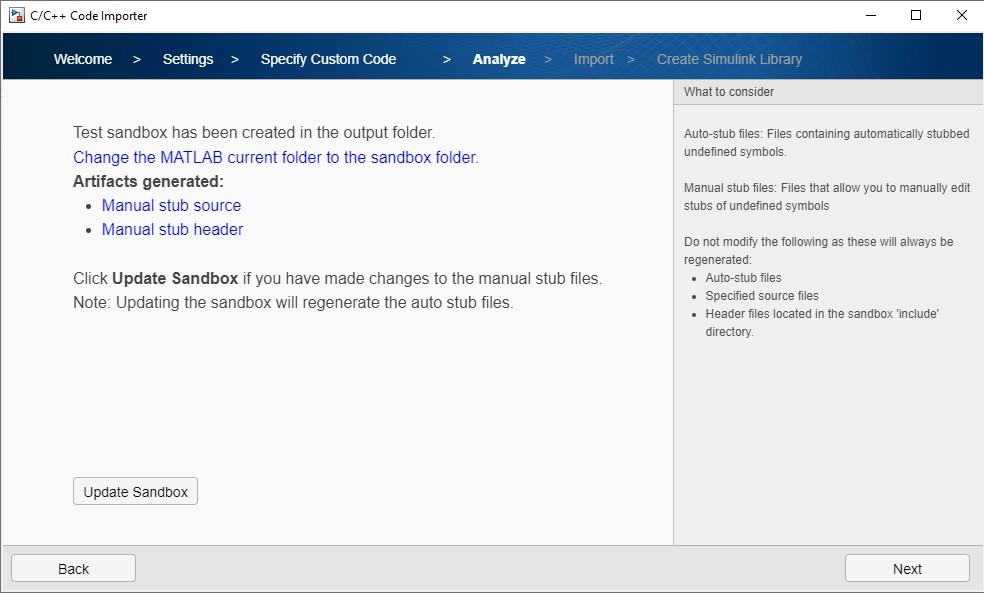Click the 'Artifacts generated:' heading
The height and width of the screenshot is (593, 984).
pyautogui.click(x=148, y=181)
